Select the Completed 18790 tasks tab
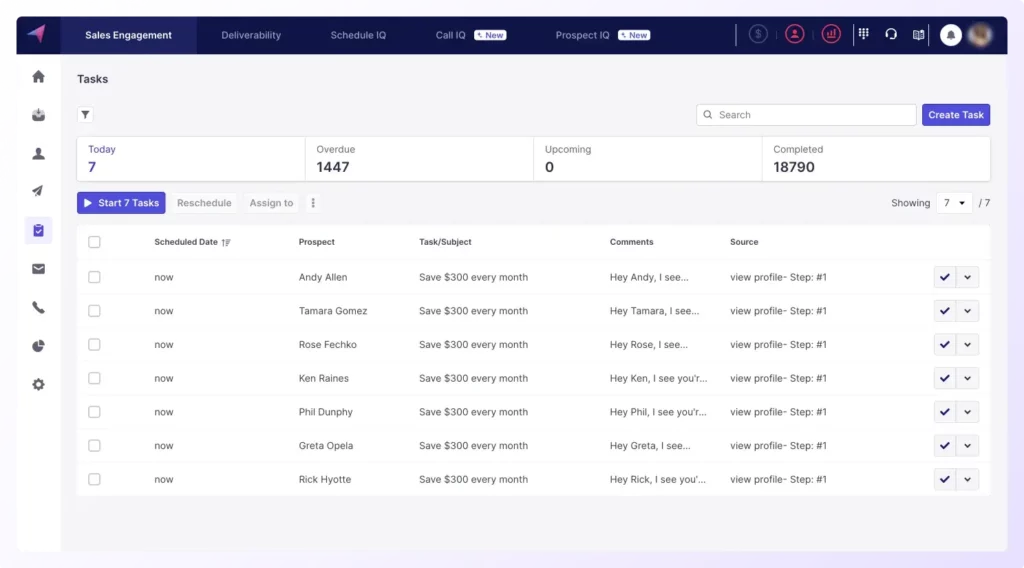Viewport: 1024px width, 568px height. tap(876, 159)
